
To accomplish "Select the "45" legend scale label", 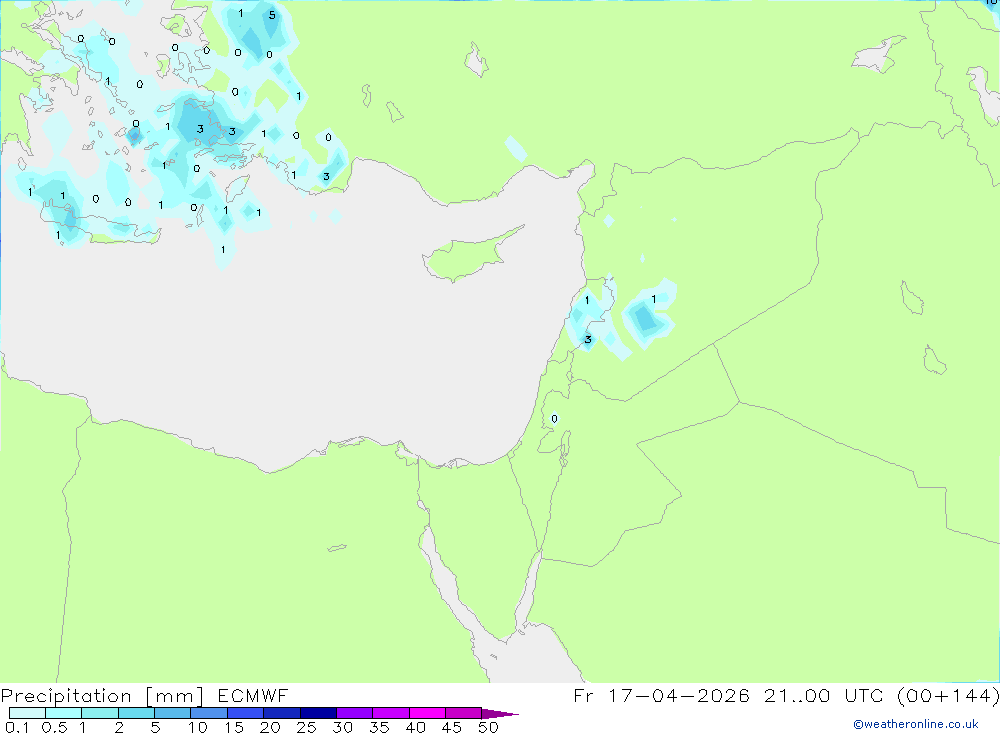I will click(x=452, y=727).
